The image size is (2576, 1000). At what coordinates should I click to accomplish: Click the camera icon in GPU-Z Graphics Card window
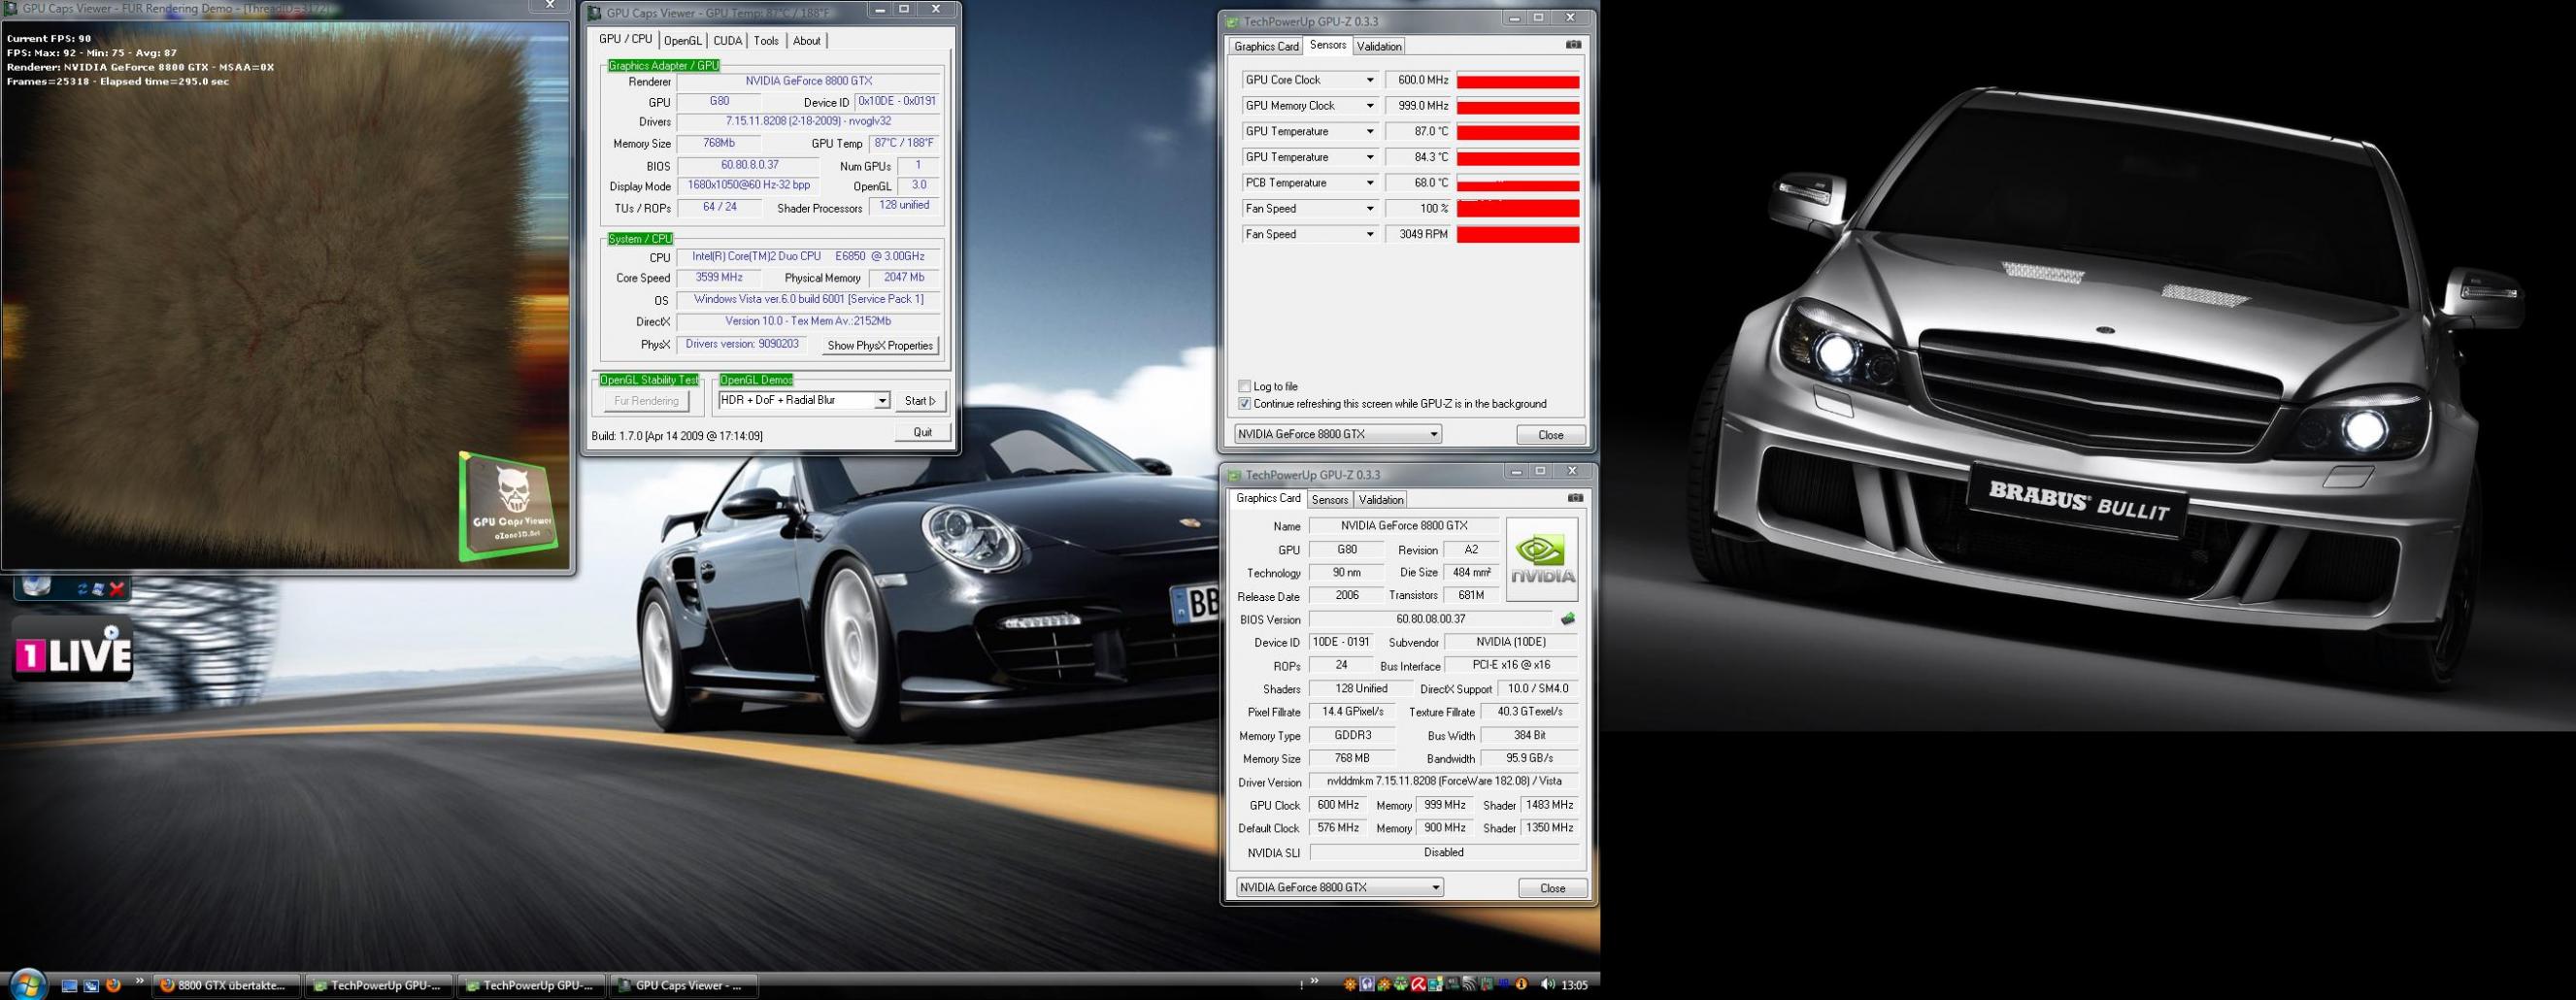point(1575,498)
